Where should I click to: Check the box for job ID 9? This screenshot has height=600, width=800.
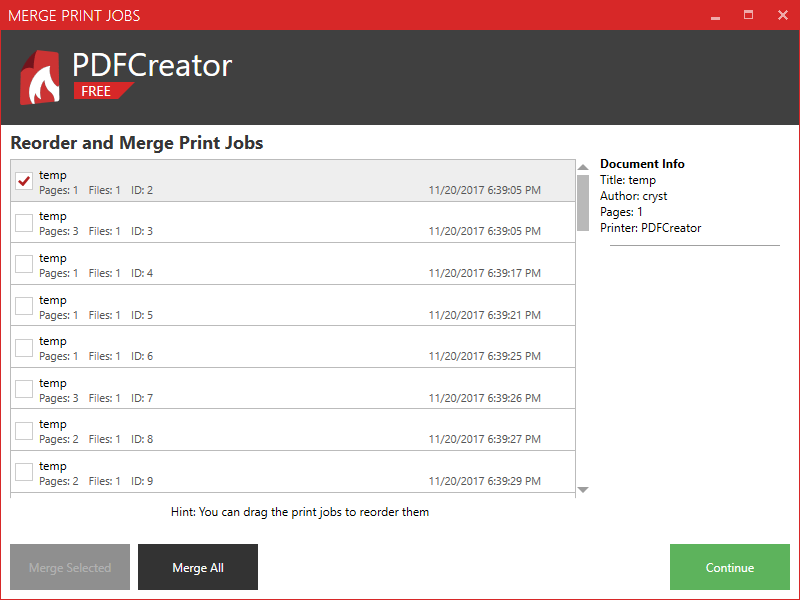(x=25, y=472)
